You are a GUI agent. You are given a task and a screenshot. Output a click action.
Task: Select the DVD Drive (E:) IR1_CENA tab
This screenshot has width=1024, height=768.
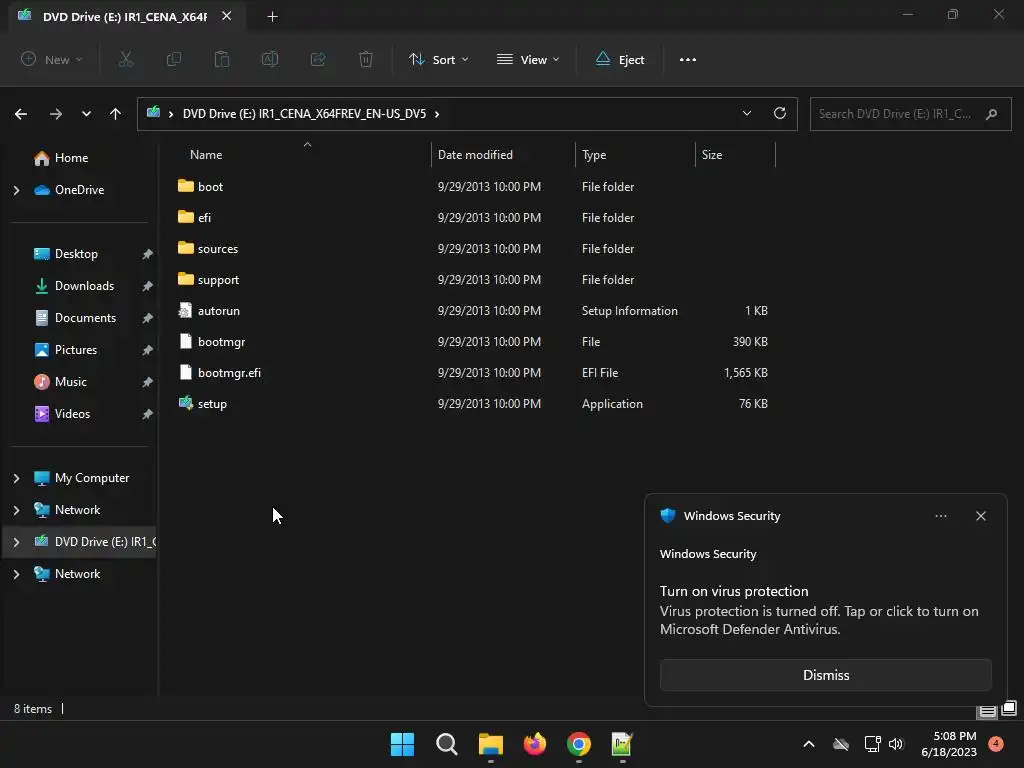tap(124, 17)
